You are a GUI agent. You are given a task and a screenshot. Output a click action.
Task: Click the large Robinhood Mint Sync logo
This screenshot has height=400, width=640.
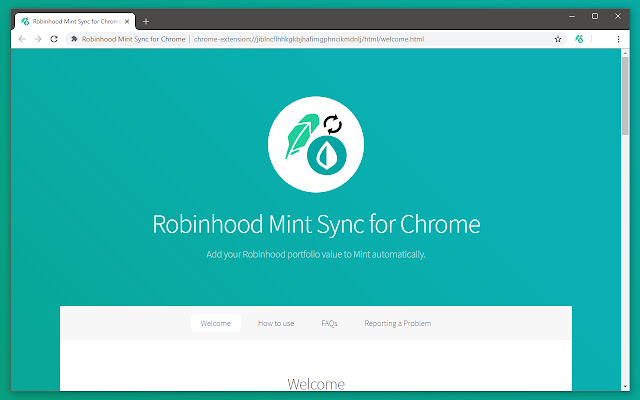tap(316, 144)
